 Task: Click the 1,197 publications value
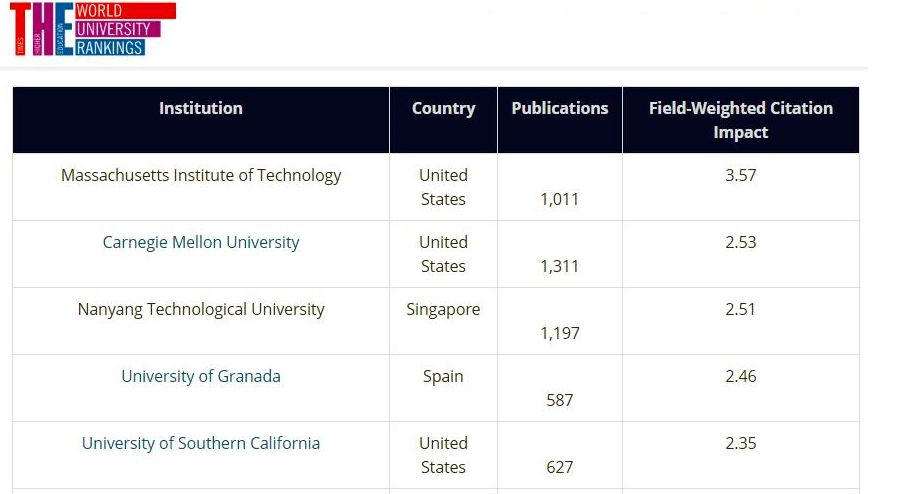click(x=560, y=334)
